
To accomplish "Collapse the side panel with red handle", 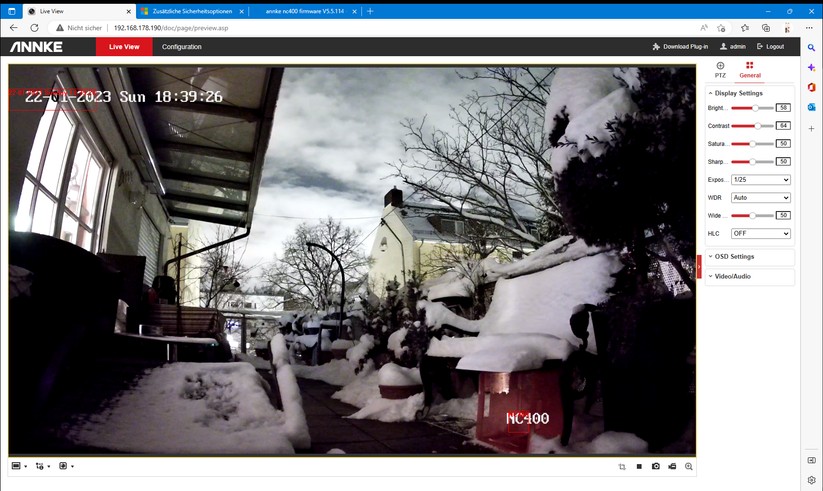I will [x=699, y=267].
